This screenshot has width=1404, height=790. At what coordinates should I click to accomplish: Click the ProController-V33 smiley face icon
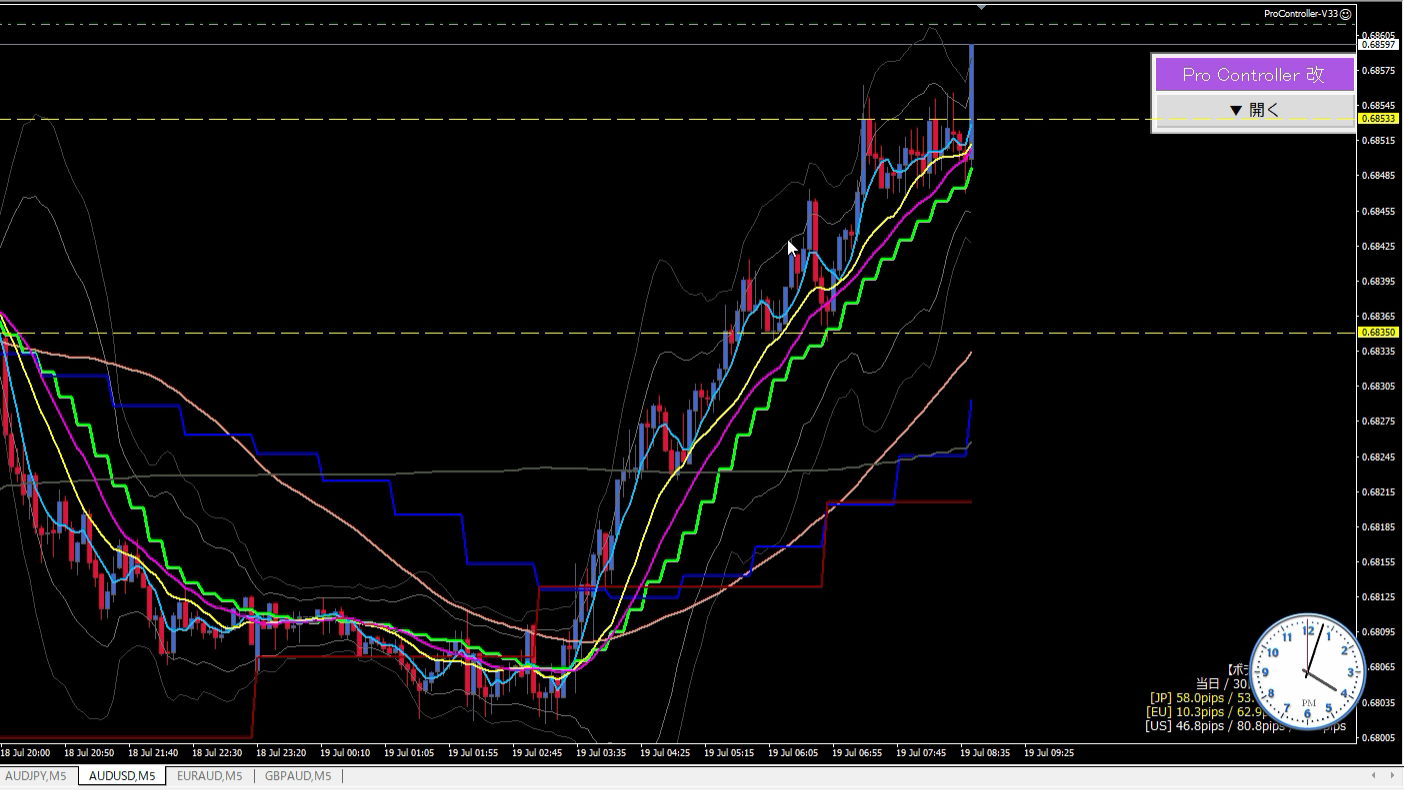pyautogui.click(x=1345, y=14)
